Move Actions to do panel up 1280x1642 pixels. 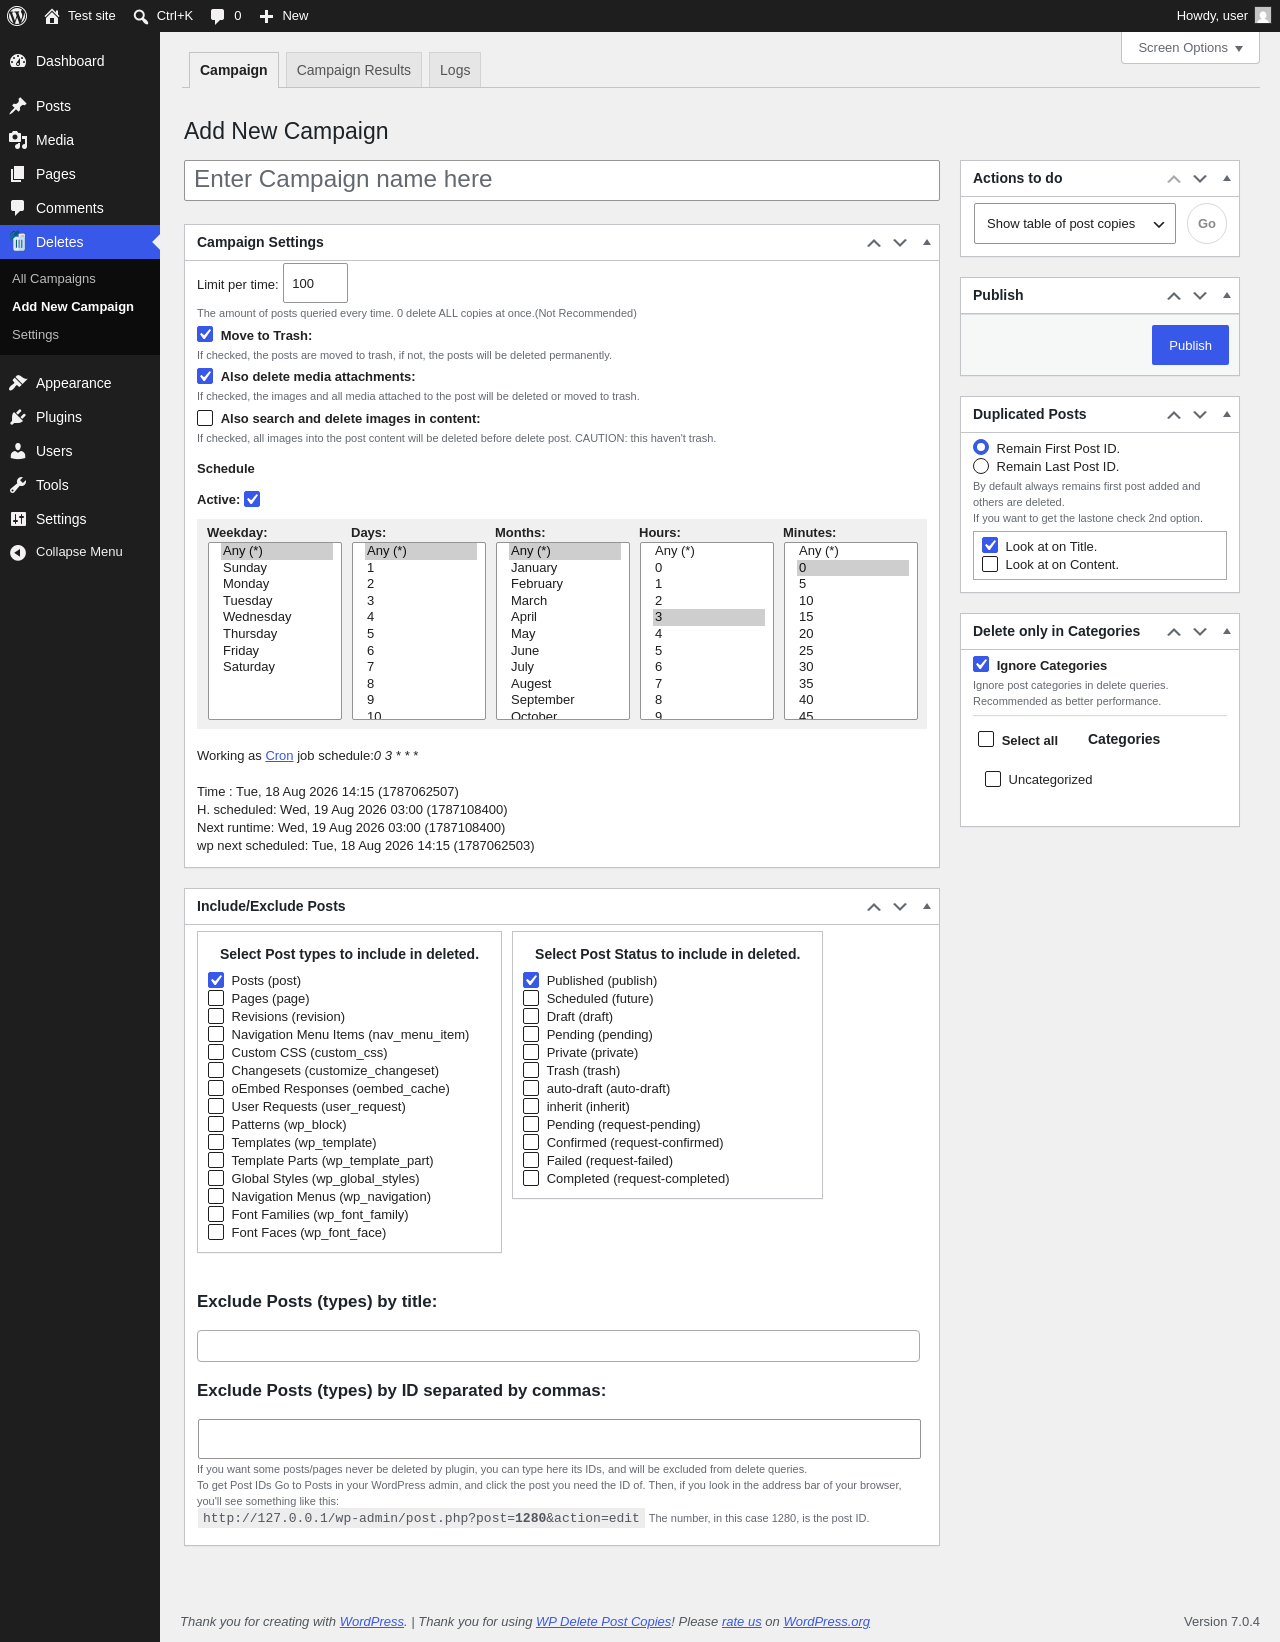[1174, 179]
